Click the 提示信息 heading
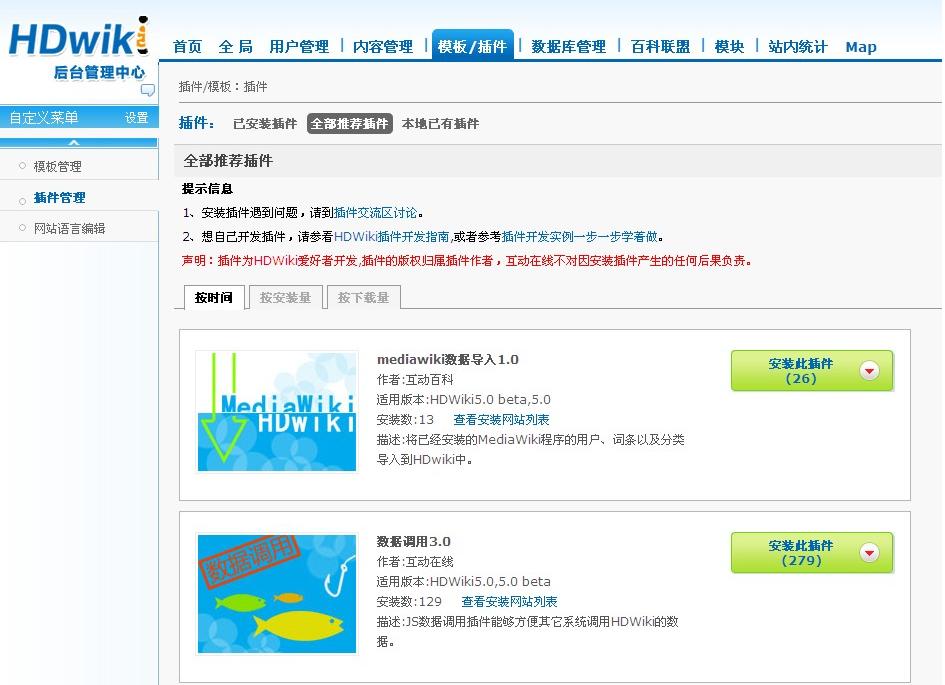The height and width of the screenshot is (685, 945). point(207,189)
